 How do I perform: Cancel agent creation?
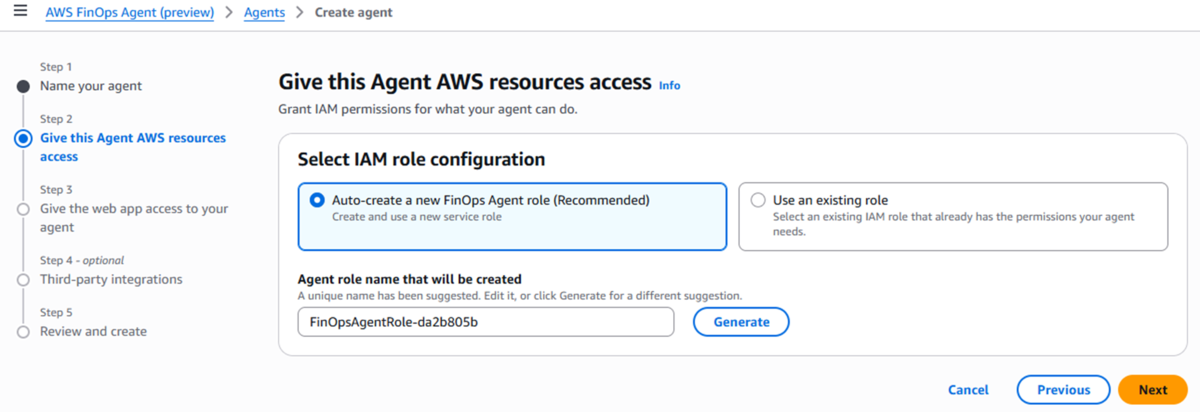pyautogui.click(x=968, y=390)
